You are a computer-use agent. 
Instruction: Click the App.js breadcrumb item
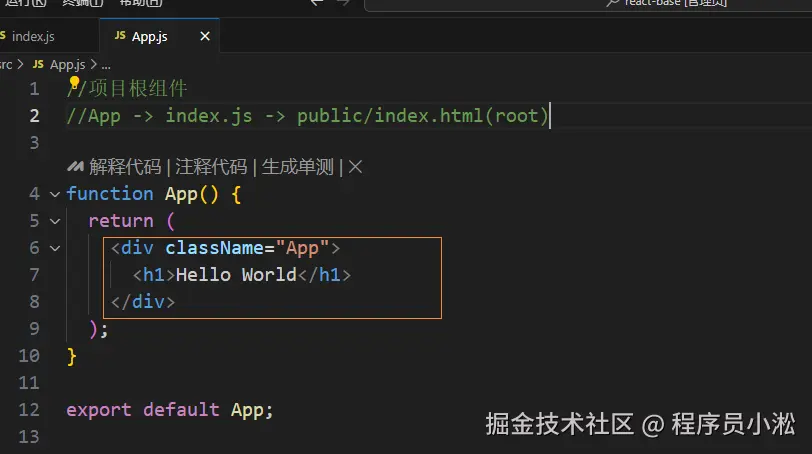(x=67, y=65)
